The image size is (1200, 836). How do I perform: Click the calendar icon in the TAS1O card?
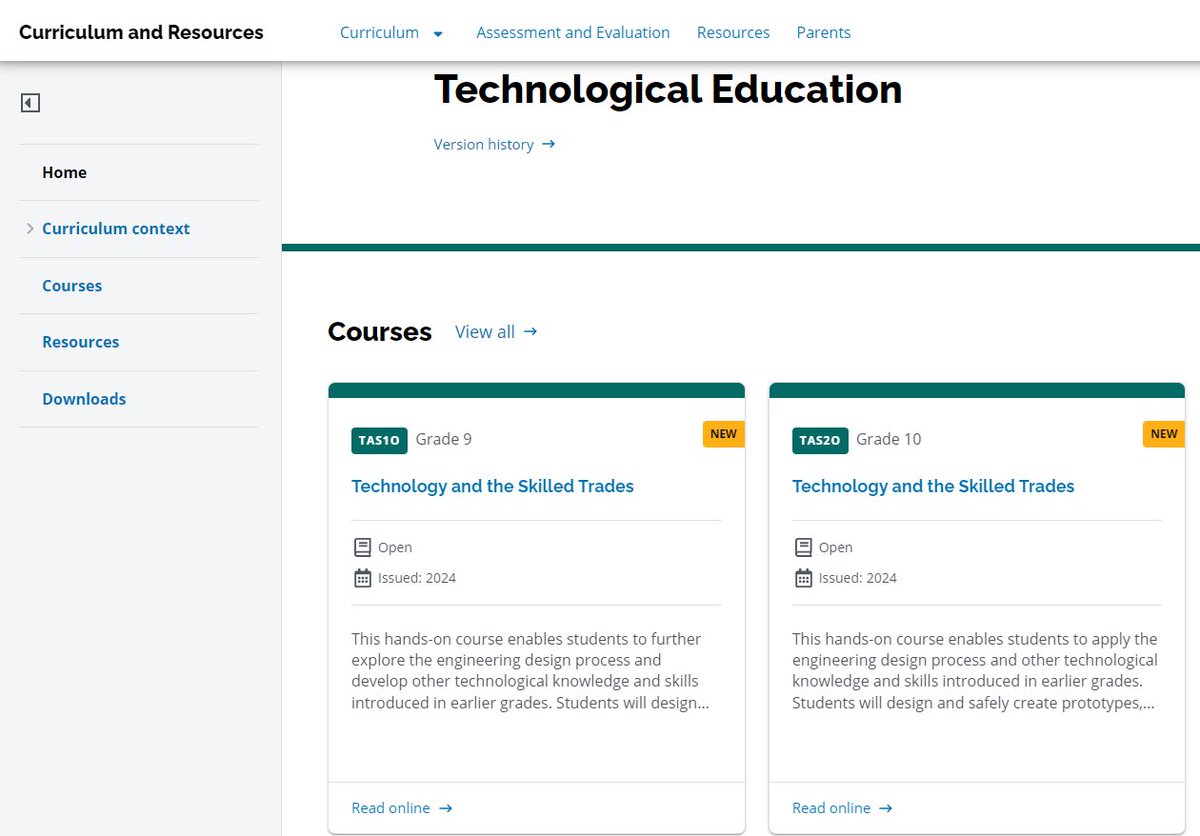coord(362,578)
